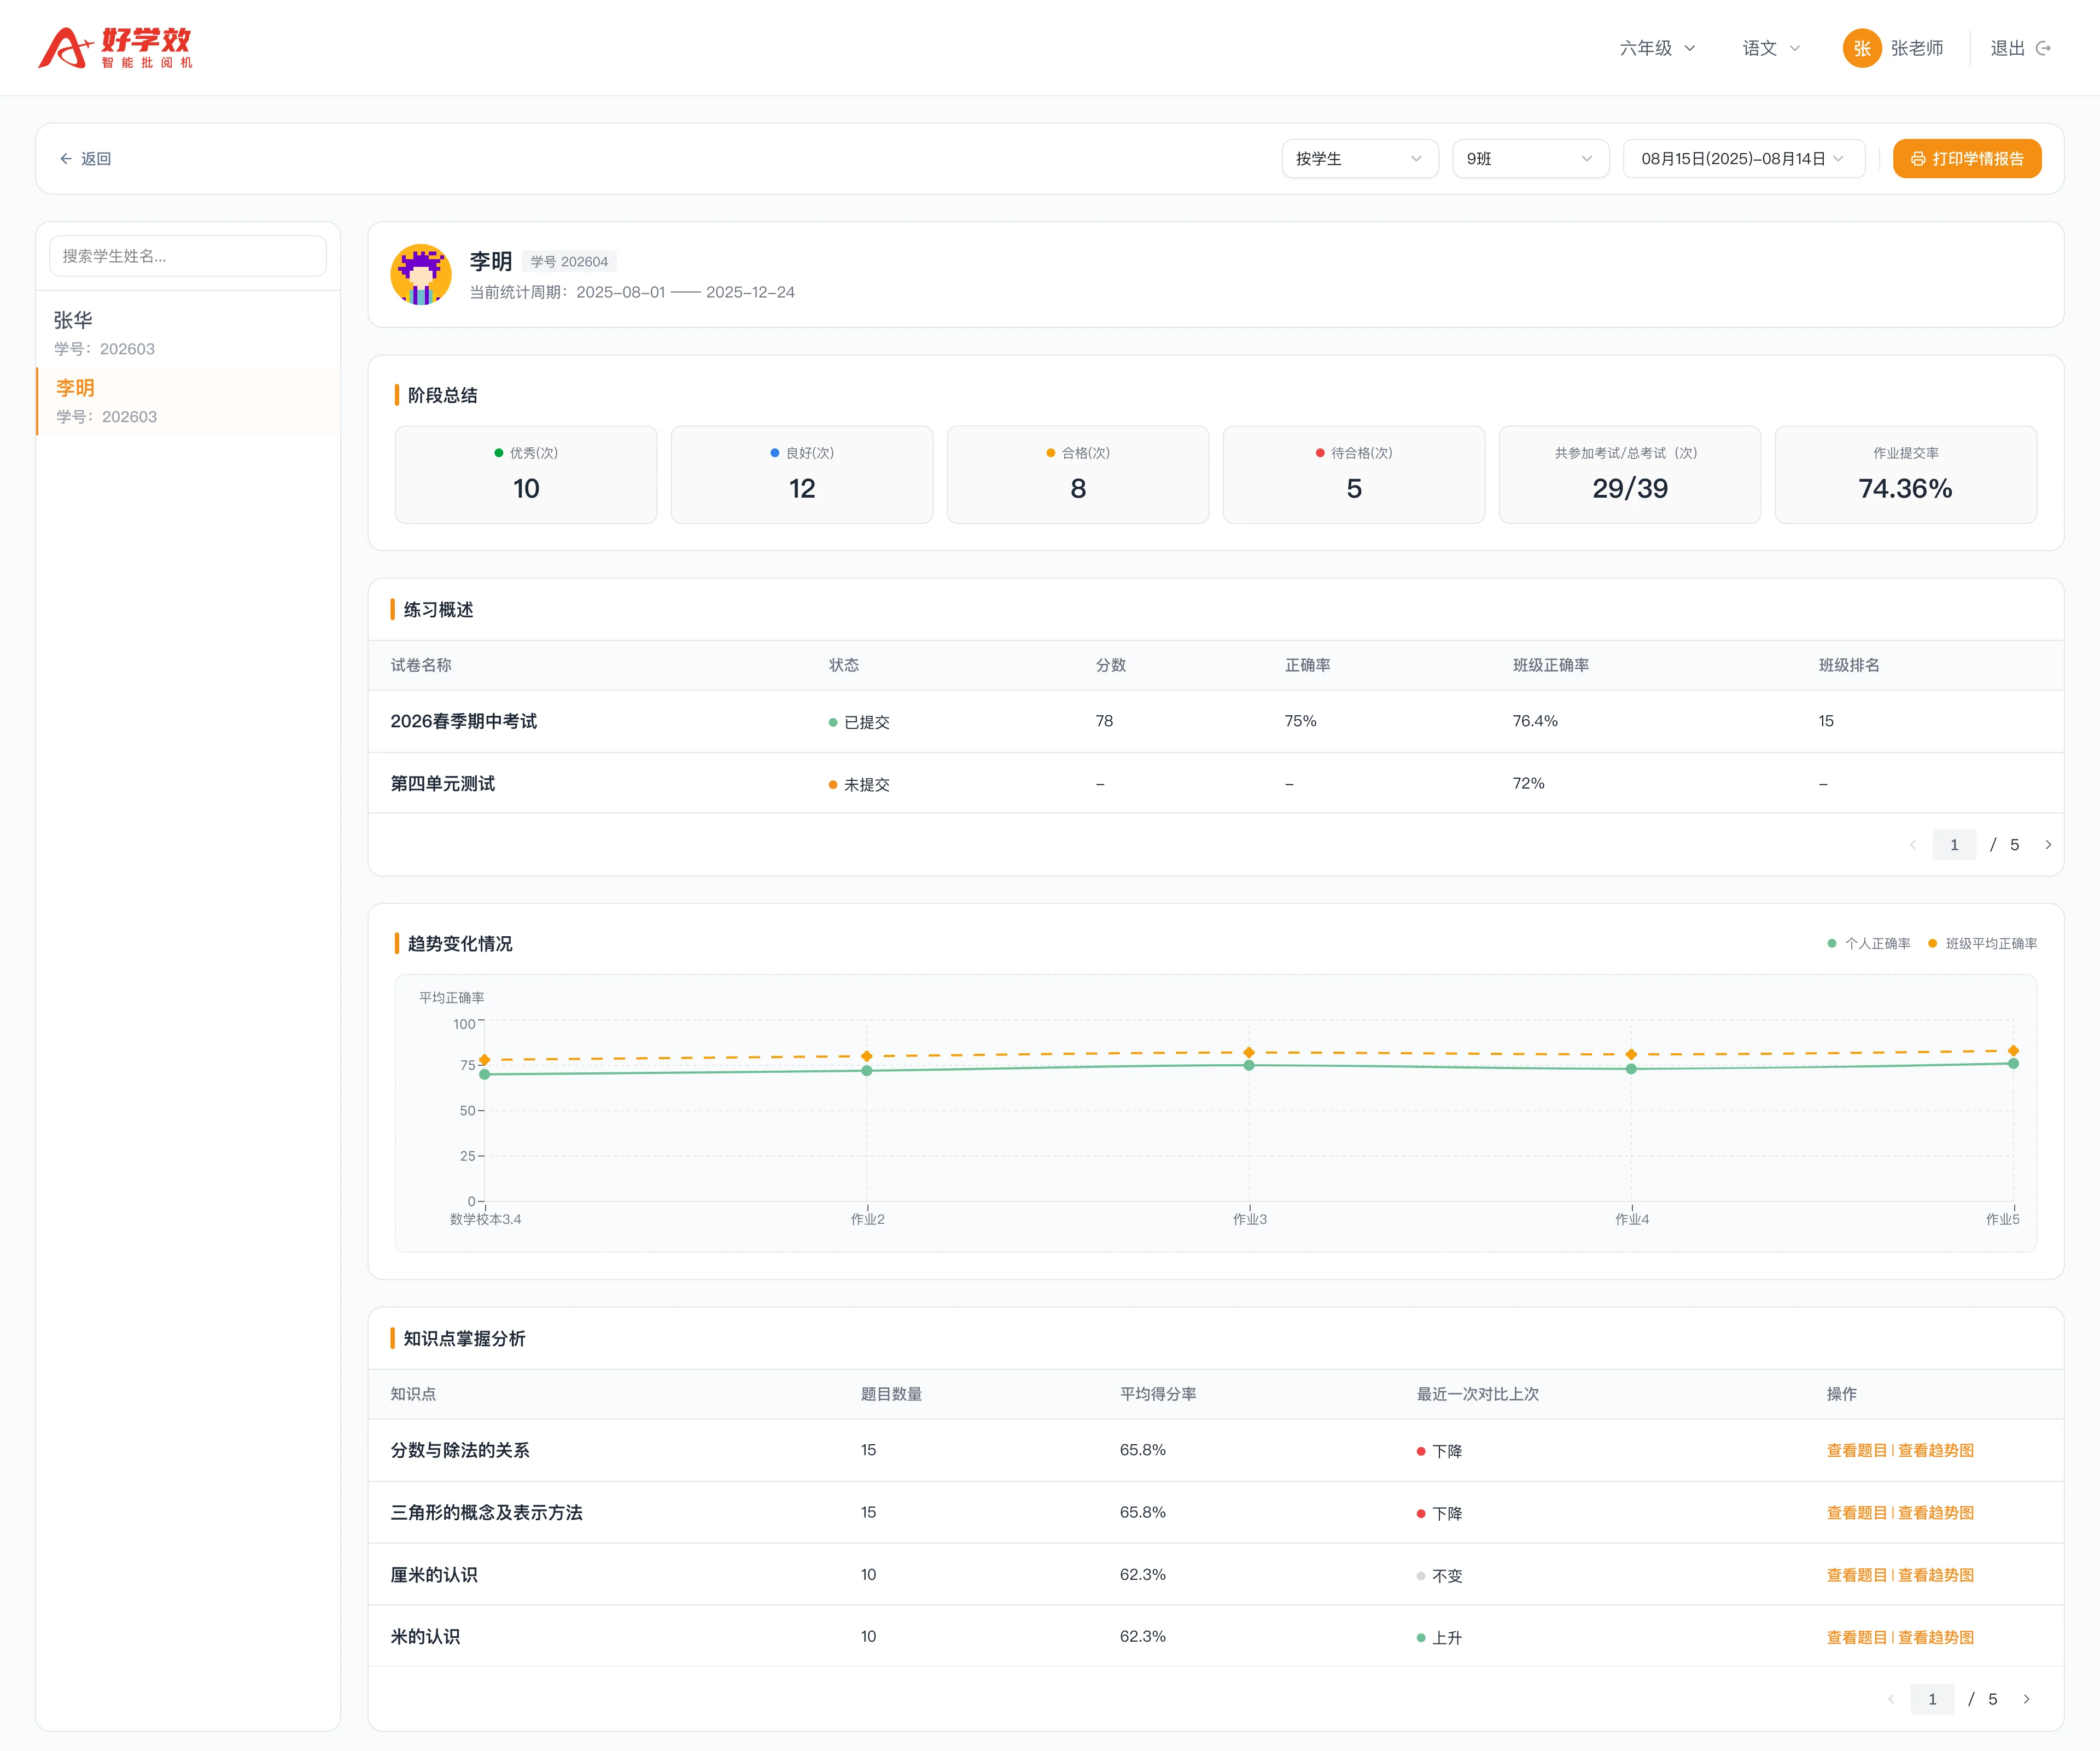Click the 打印学情报告 button
2100x1751 pixels.
[1966, 159]
